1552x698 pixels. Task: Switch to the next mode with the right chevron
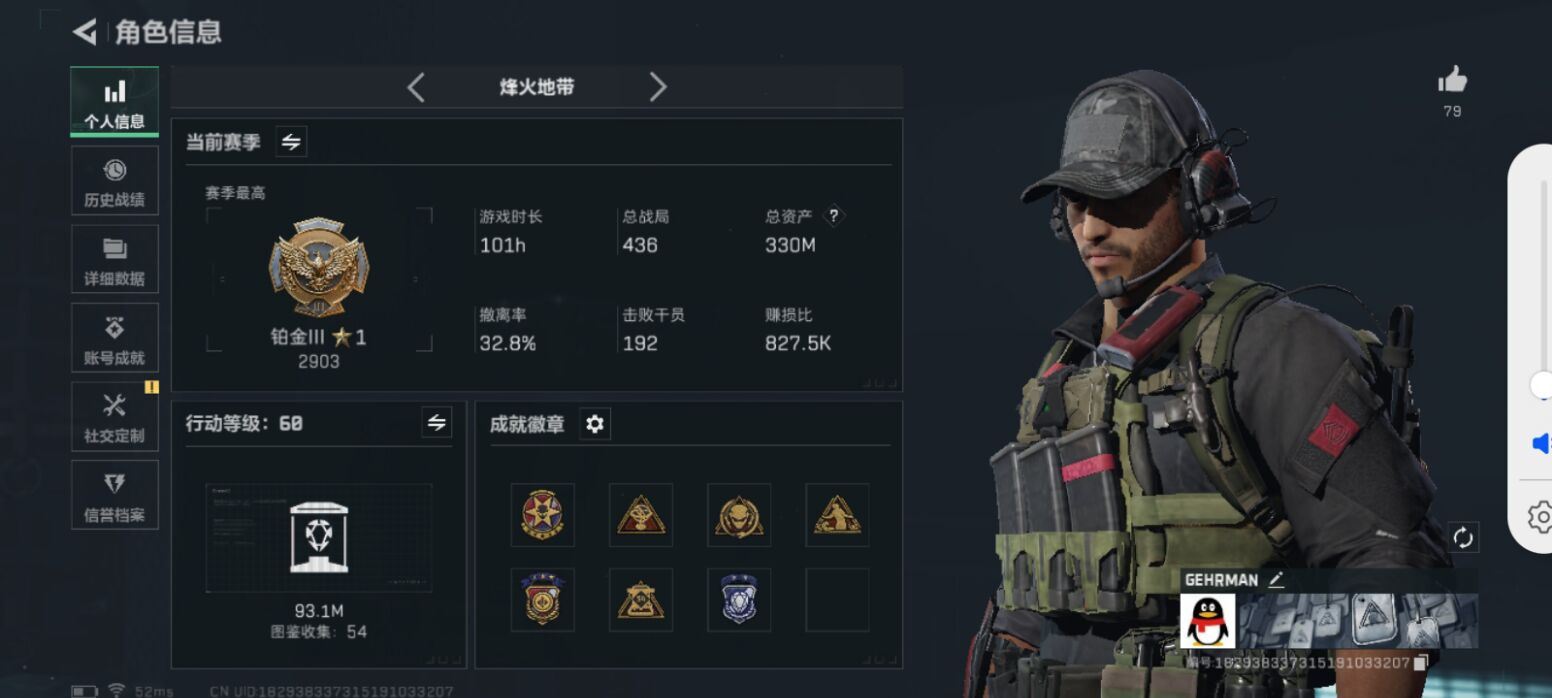(x=657, y=87)
